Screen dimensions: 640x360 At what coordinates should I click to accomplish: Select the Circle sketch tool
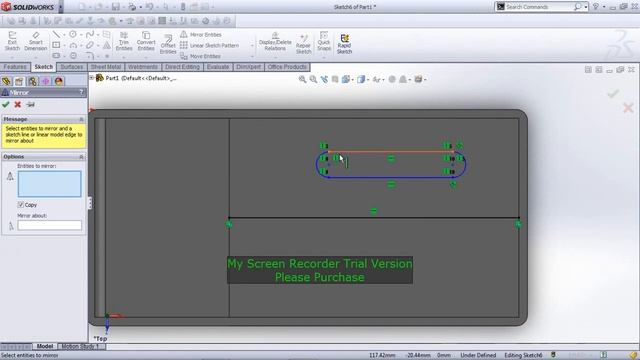73,34
